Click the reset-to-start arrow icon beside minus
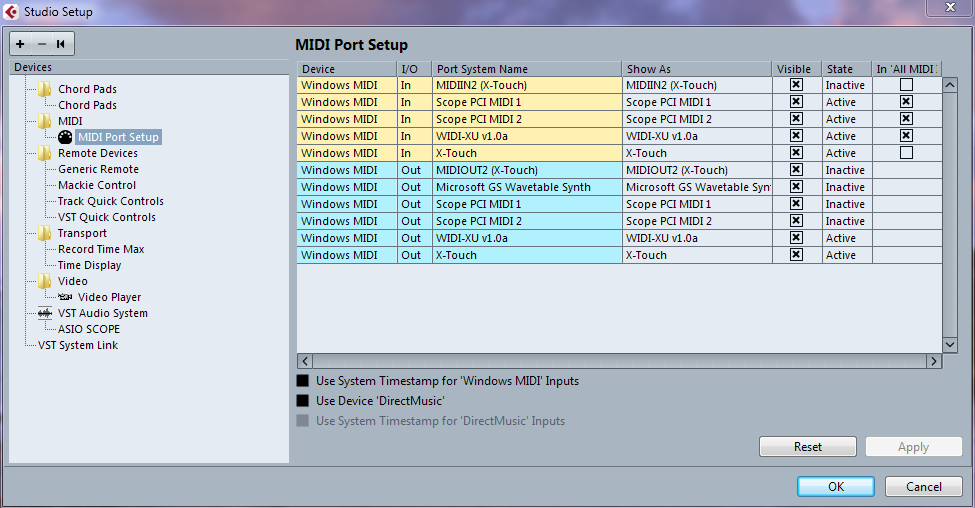 click(61, 44)
